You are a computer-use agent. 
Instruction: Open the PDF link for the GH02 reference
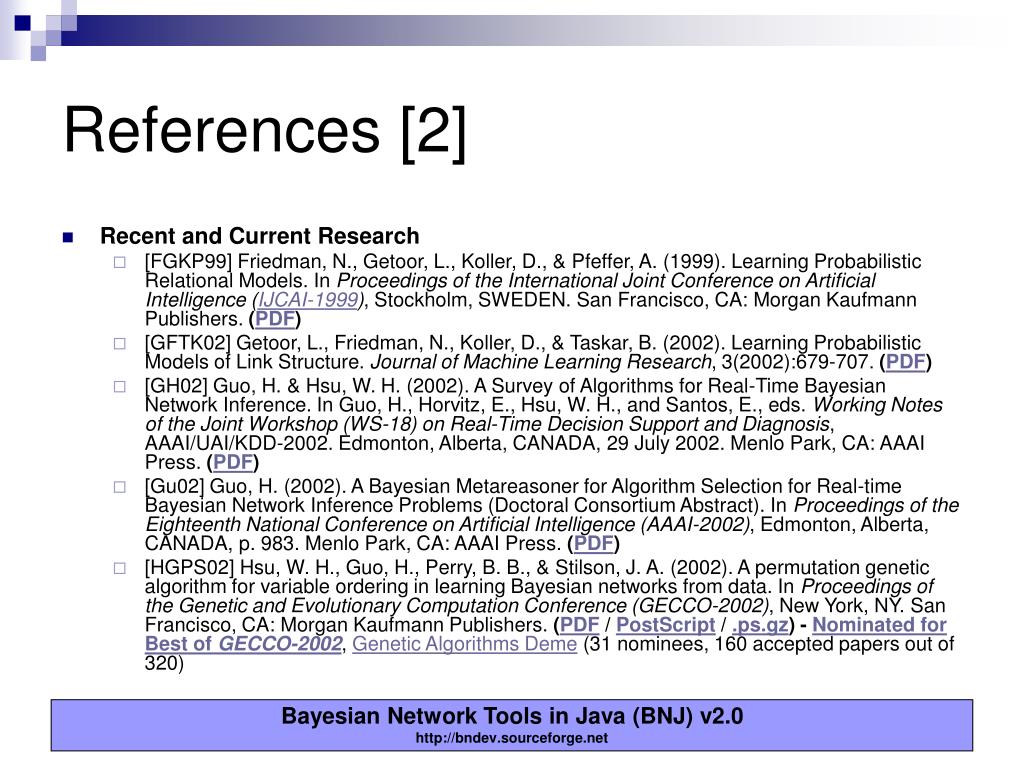[x=233, y=462]
